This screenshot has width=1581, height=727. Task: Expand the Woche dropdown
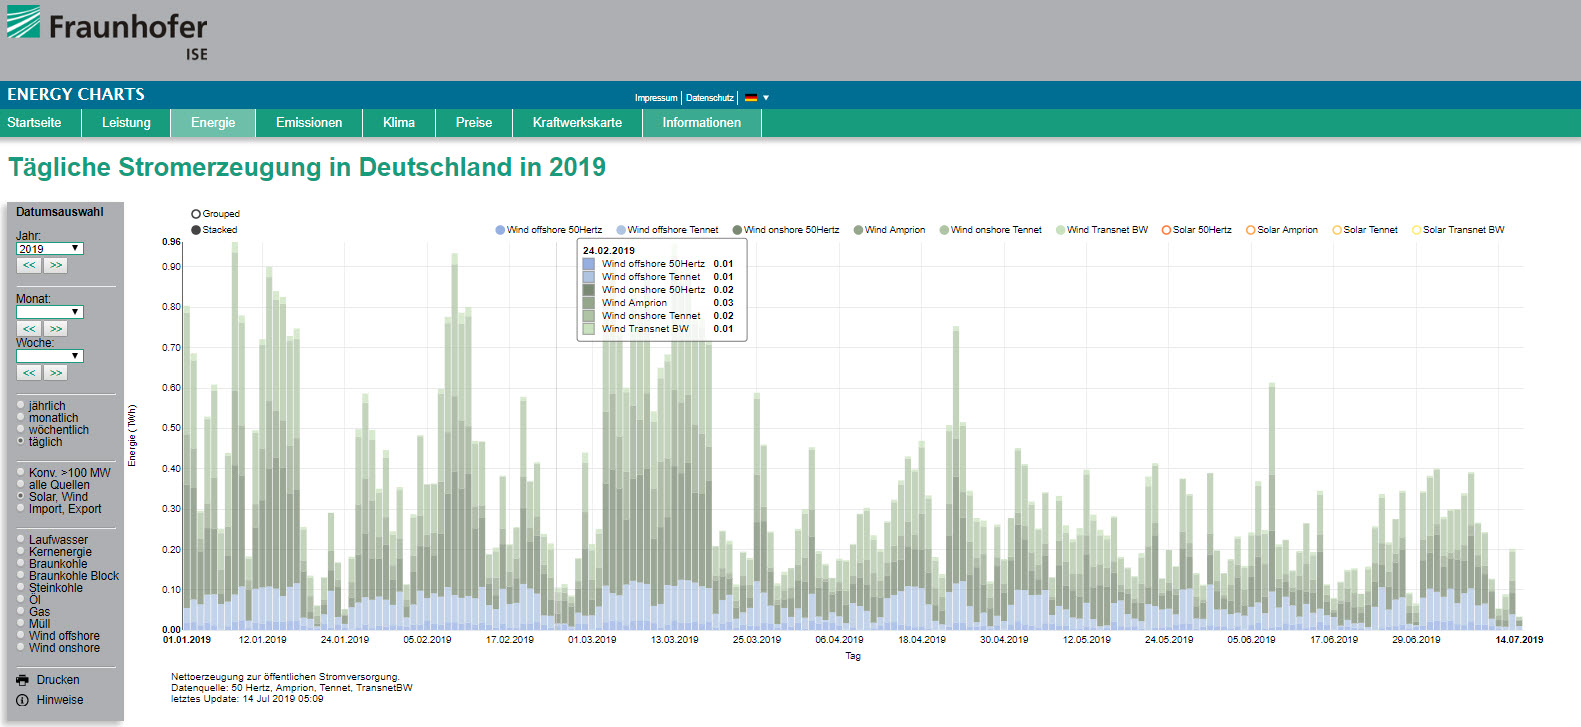coord(49,356)
